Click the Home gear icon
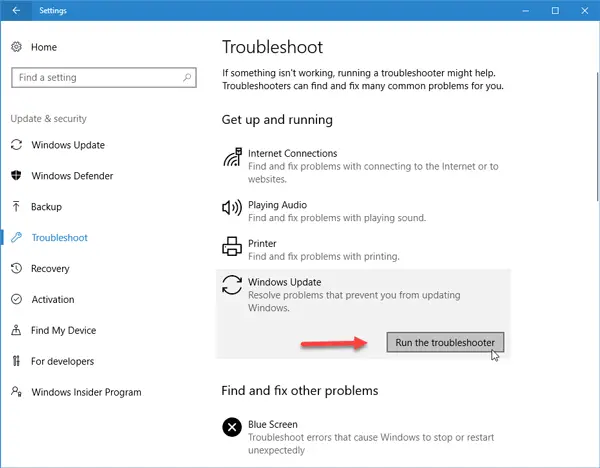This screenshot has height=468, width=600. 16,47
